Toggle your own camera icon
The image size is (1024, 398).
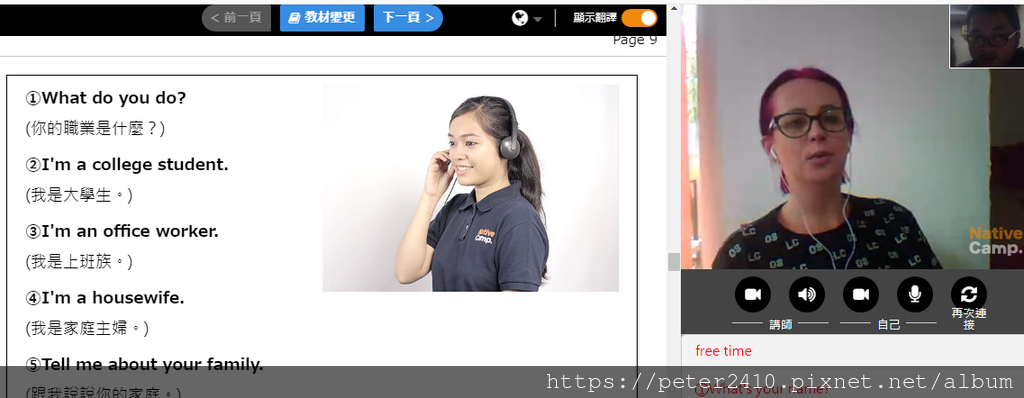(861, 295)
